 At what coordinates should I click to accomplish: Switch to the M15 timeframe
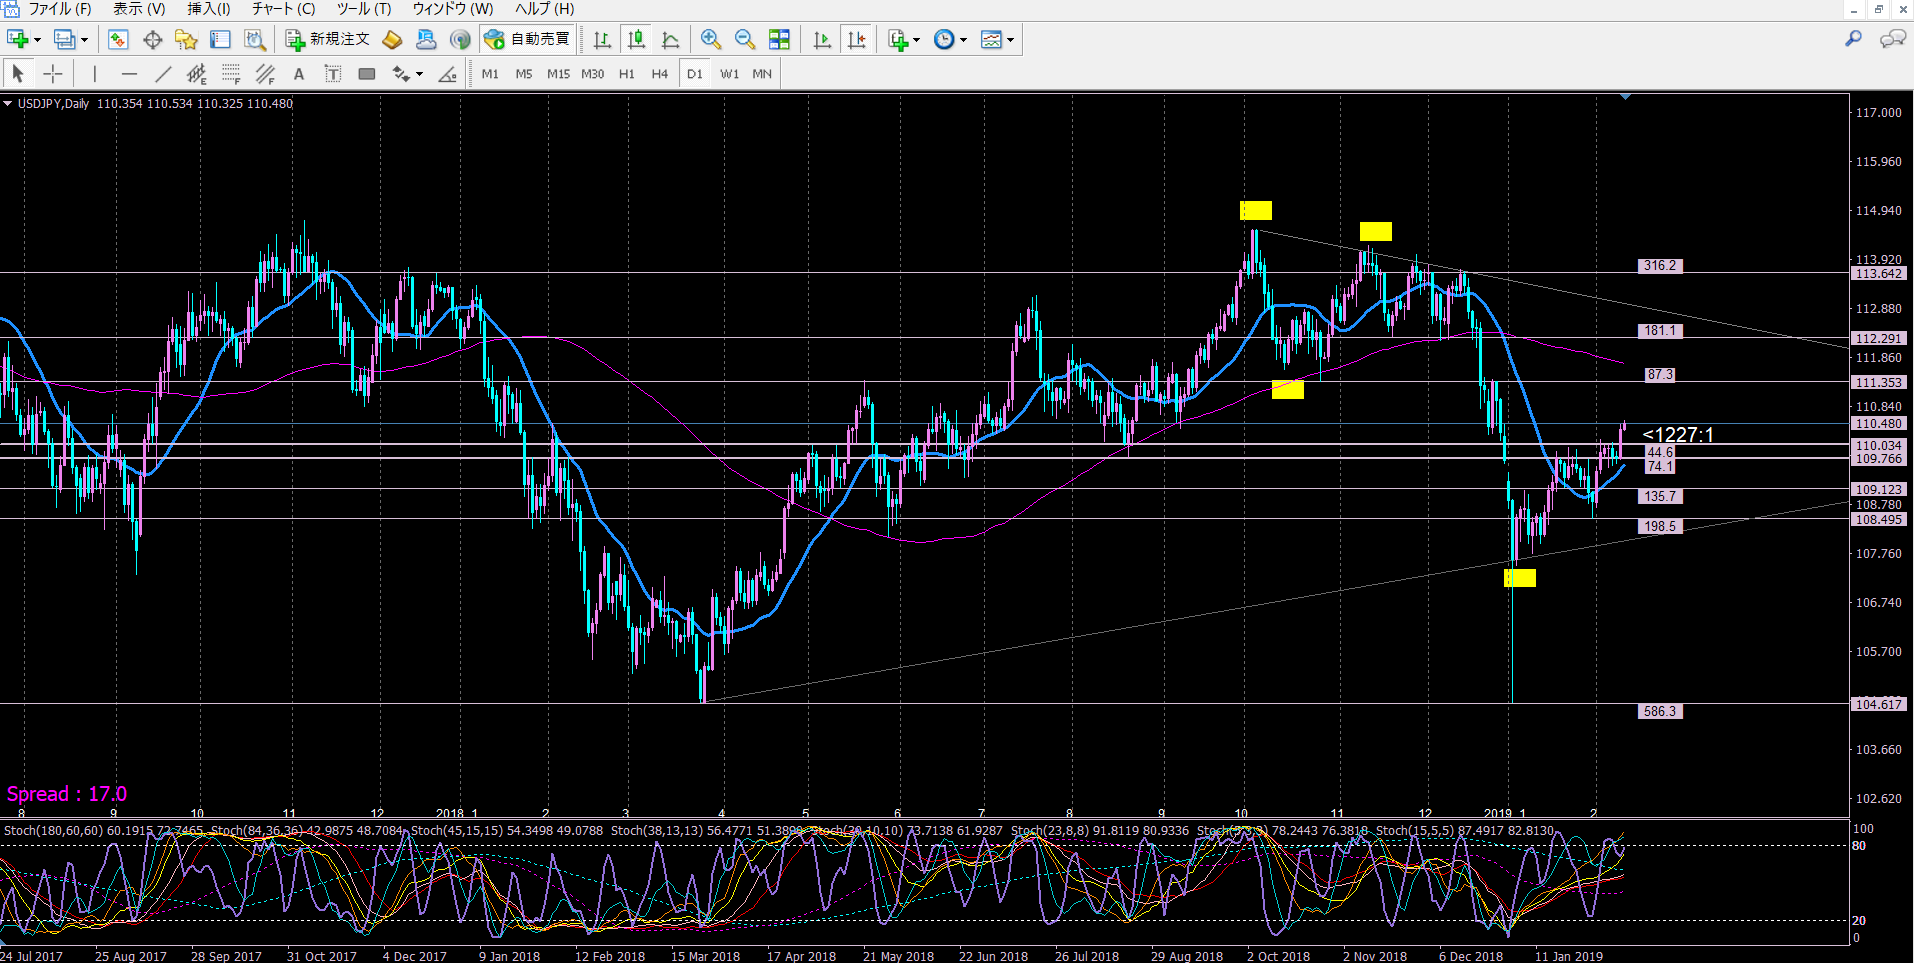tap(558, 73)
